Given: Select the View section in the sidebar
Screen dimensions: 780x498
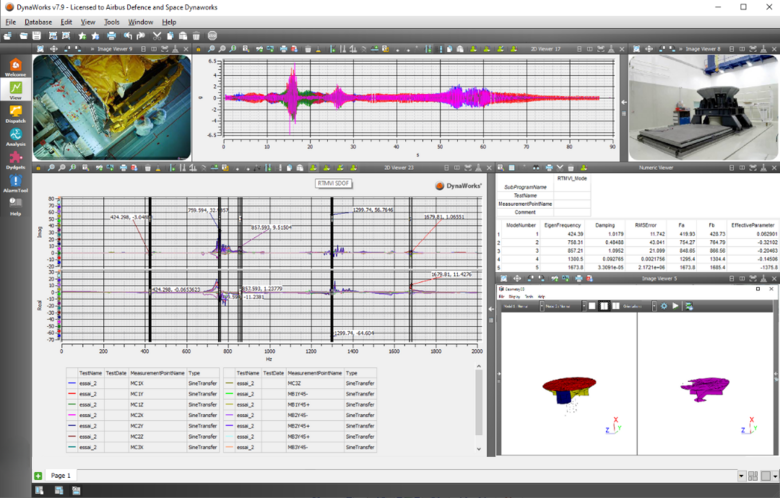Looking at the screenshot, I should 15,90.
